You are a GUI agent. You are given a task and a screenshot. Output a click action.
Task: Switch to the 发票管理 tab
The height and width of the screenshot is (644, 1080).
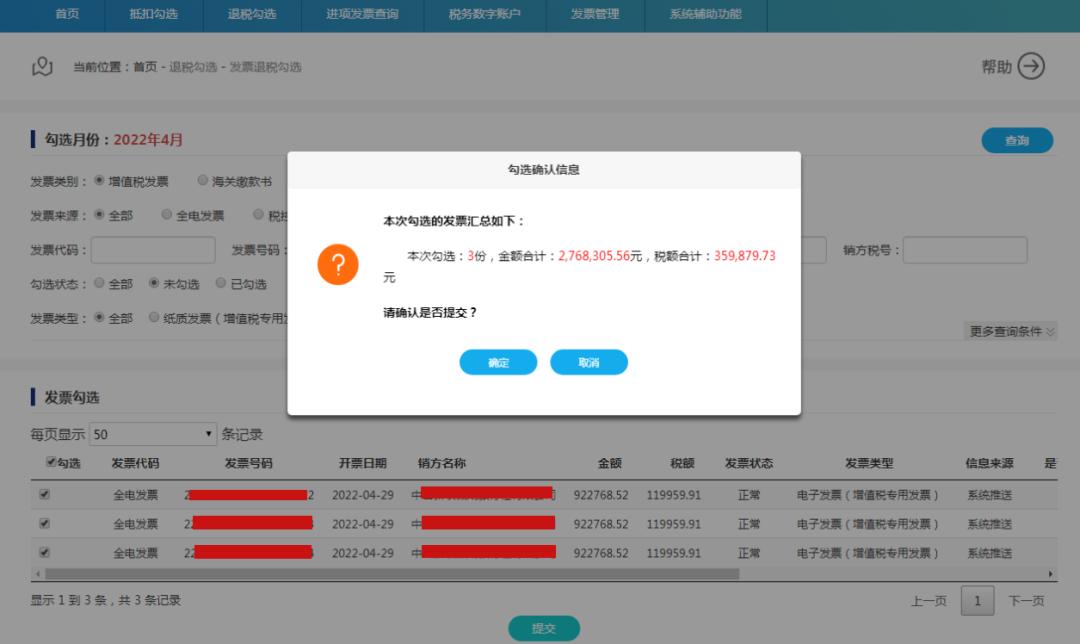coord(595,15)
